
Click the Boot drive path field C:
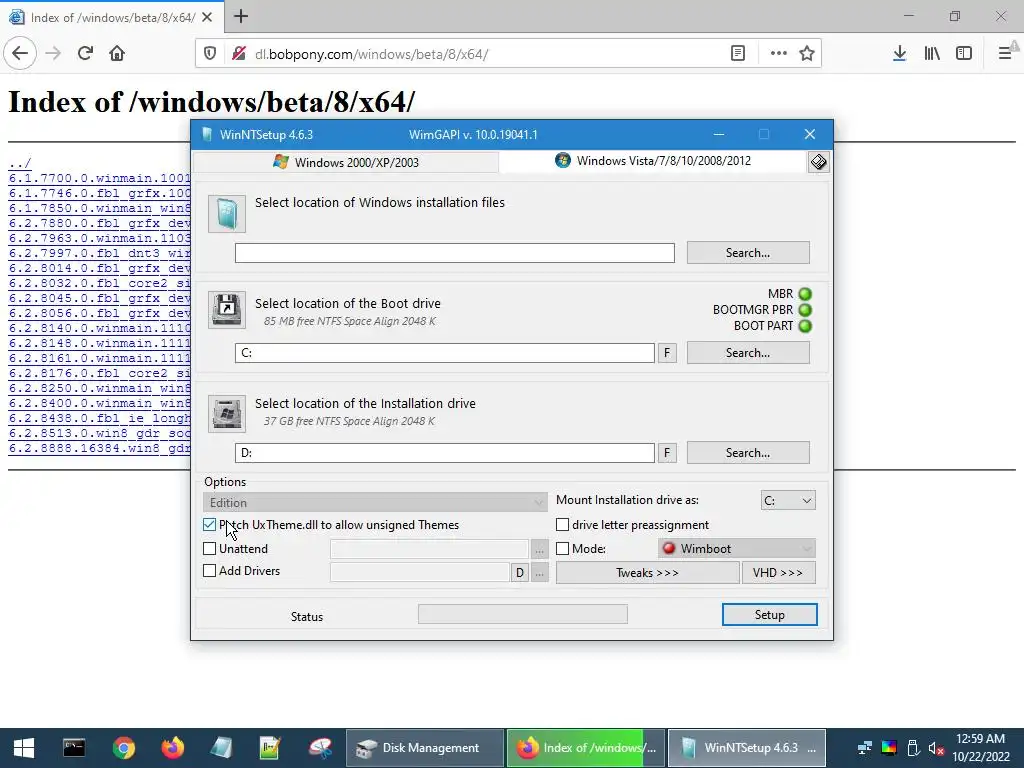[x=445, y=353]
